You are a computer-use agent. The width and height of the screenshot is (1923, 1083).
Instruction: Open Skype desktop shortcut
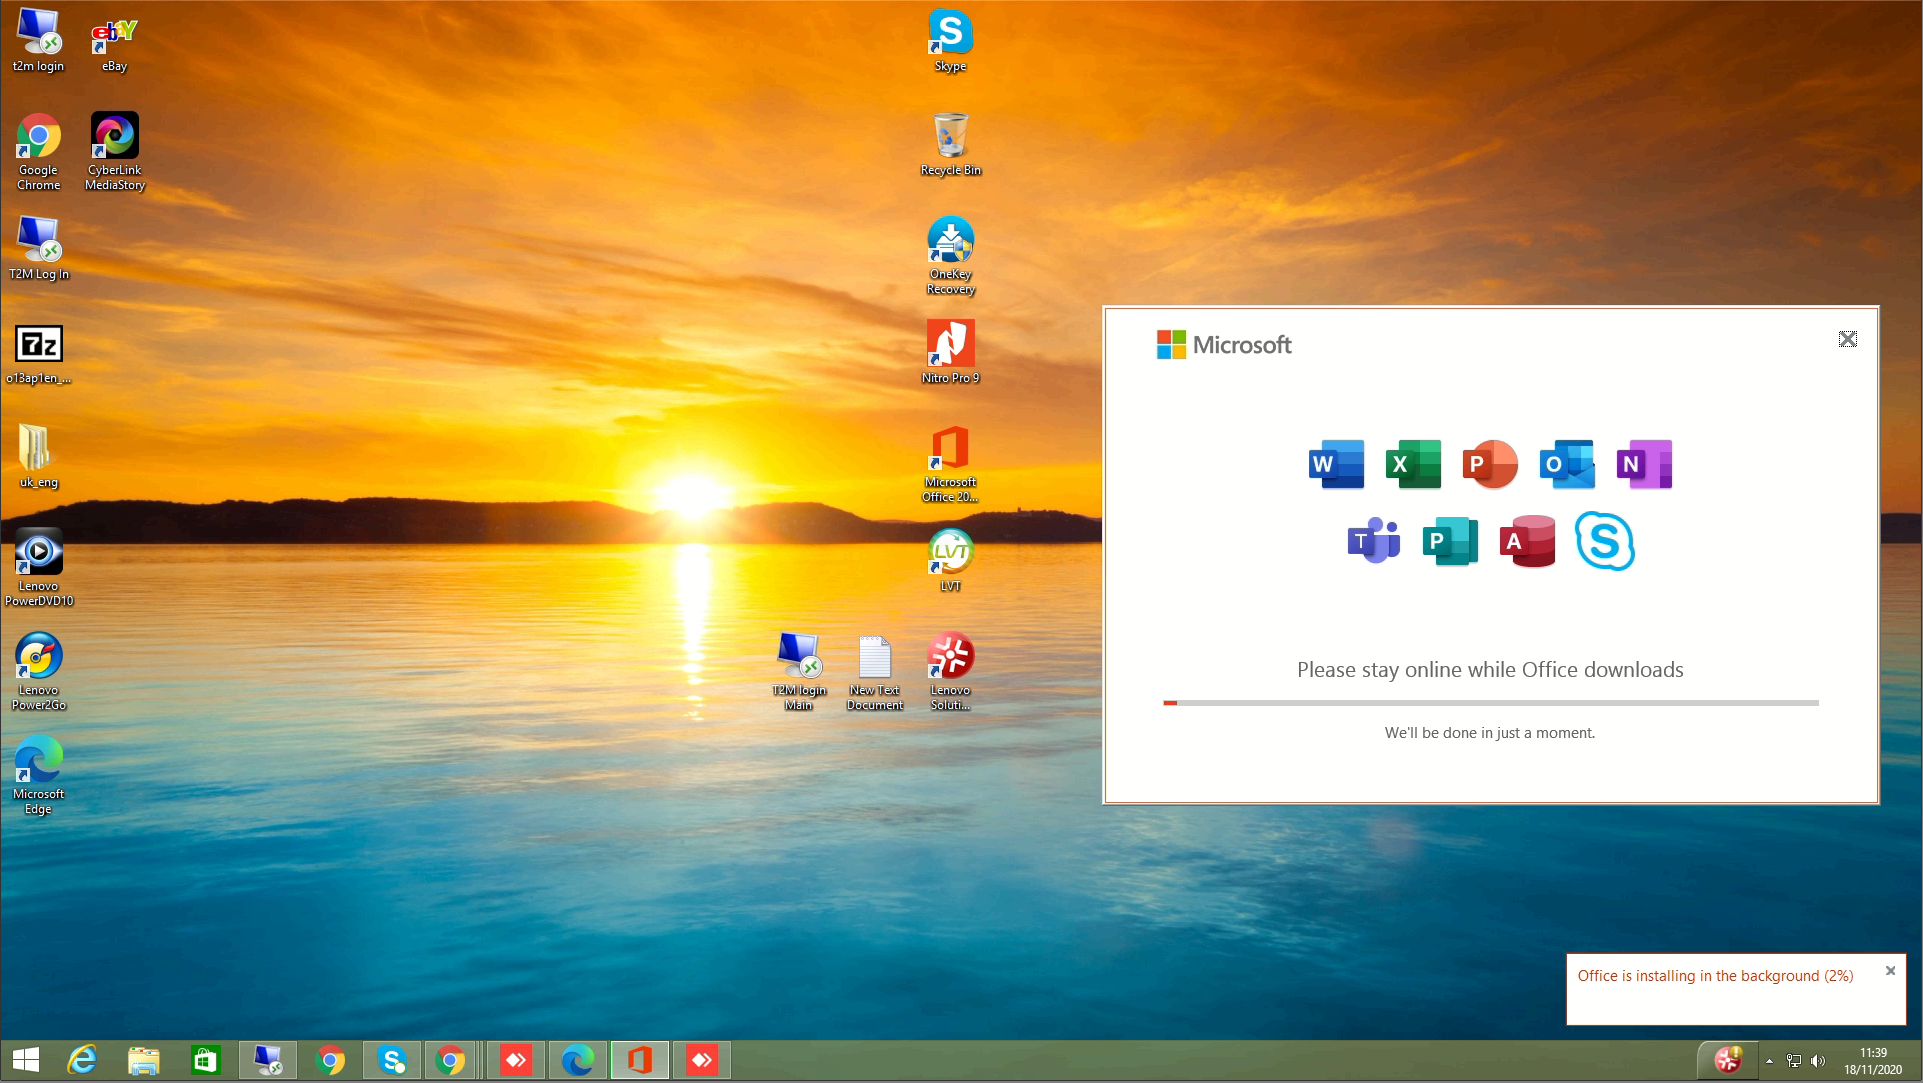click(x=950, y=40)
